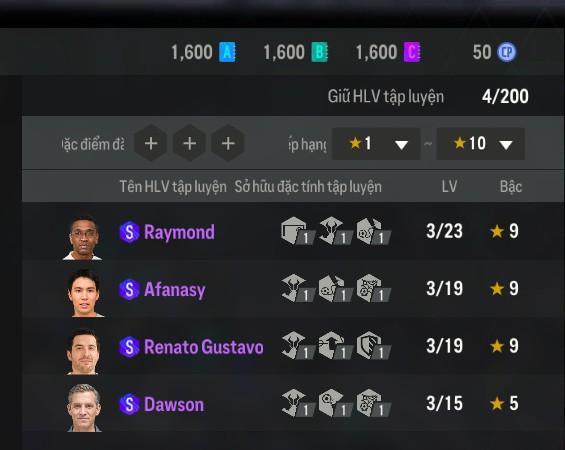
Task: Click the S grade badge next to Dawson
Action: (129, 404)
